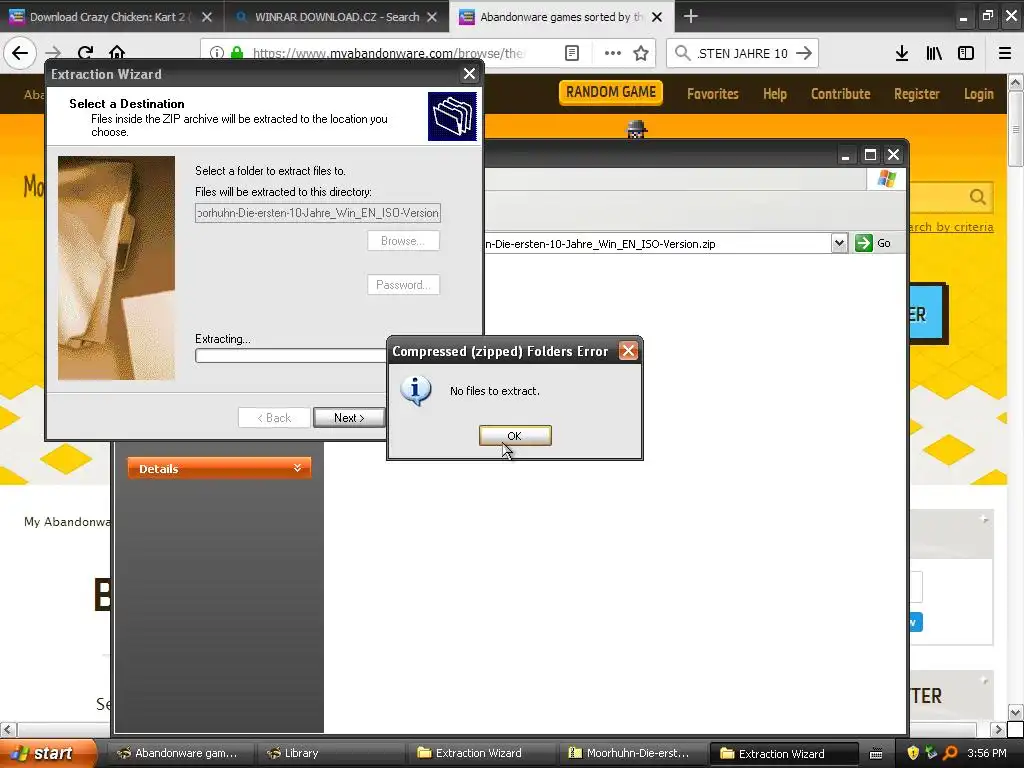Click the RANDOM GAME button

coord(611,92)
